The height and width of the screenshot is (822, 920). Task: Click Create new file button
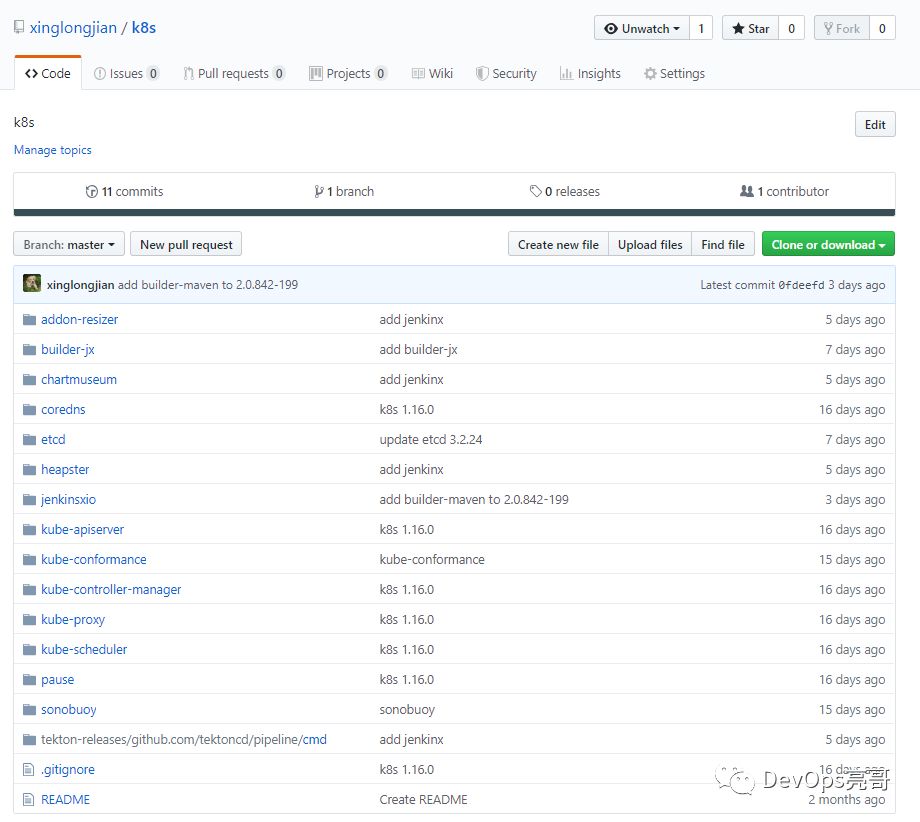(x=558, y=244)
